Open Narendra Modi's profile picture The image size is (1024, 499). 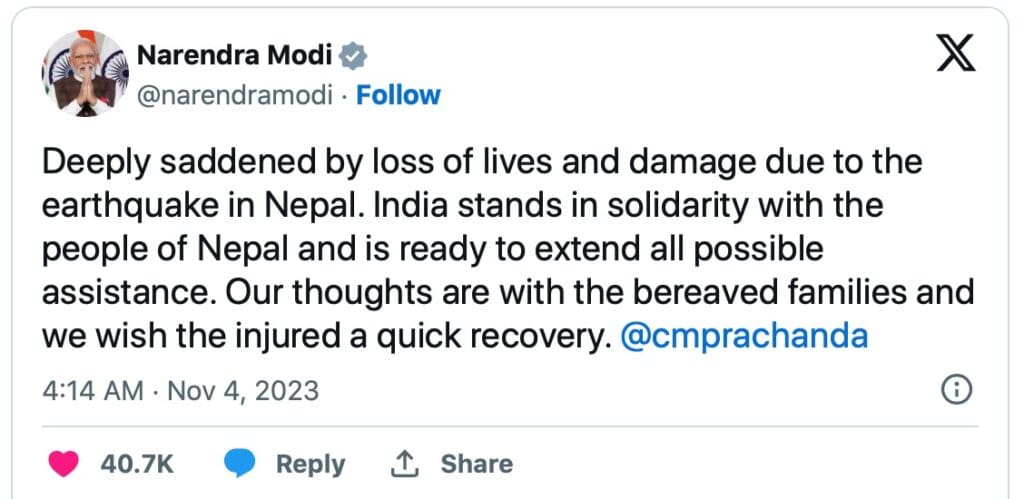coord(84,74)
